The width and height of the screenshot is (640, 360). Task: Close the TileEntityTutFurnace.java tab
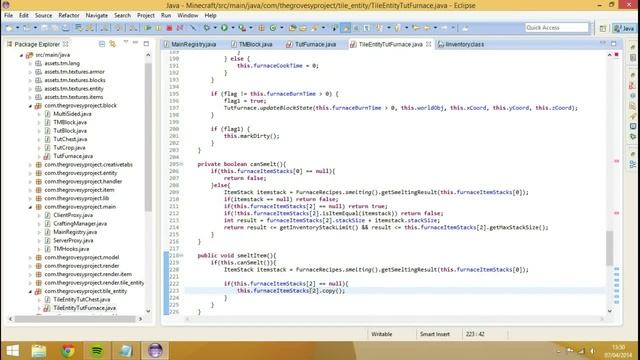click(429, 44)
